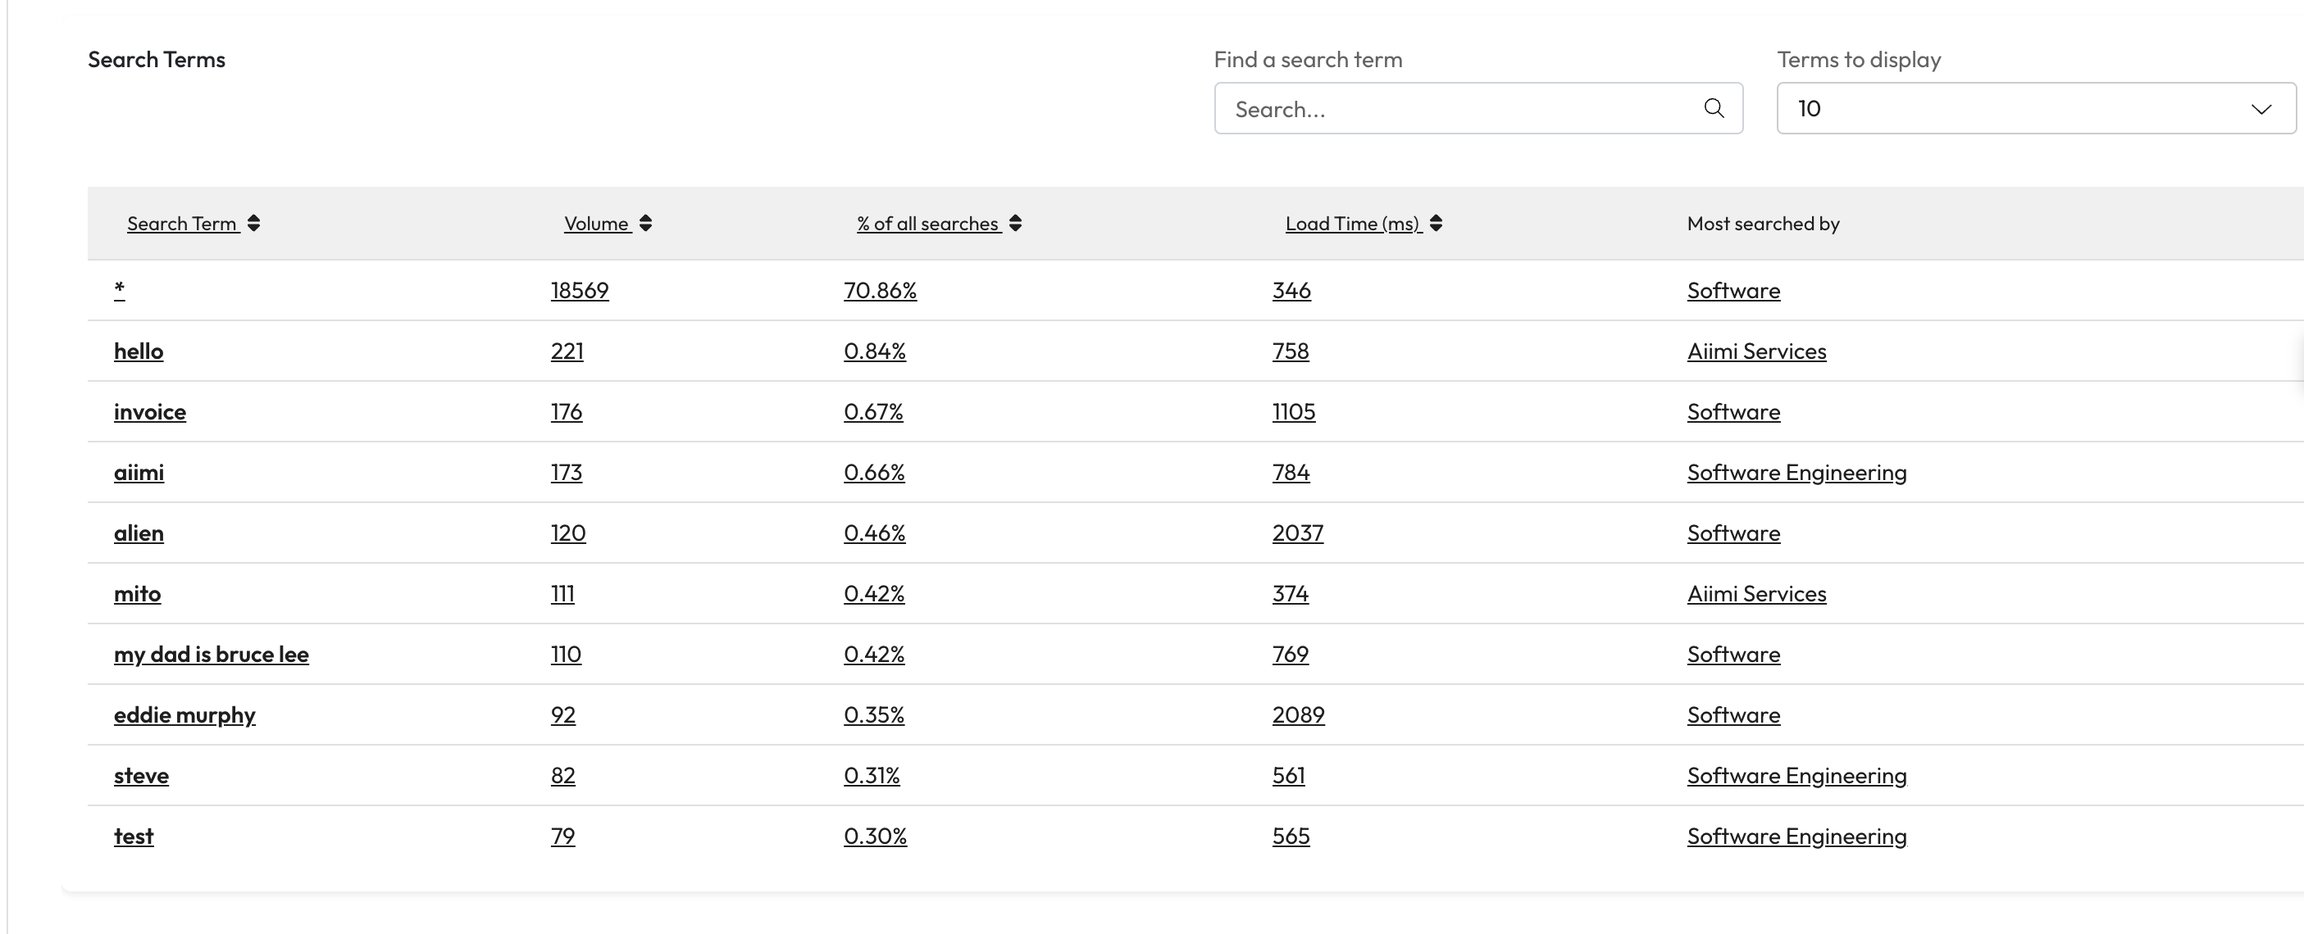Open the 'eddie murphy' search term
The image size is (2304, 934).
click(185, 715)
